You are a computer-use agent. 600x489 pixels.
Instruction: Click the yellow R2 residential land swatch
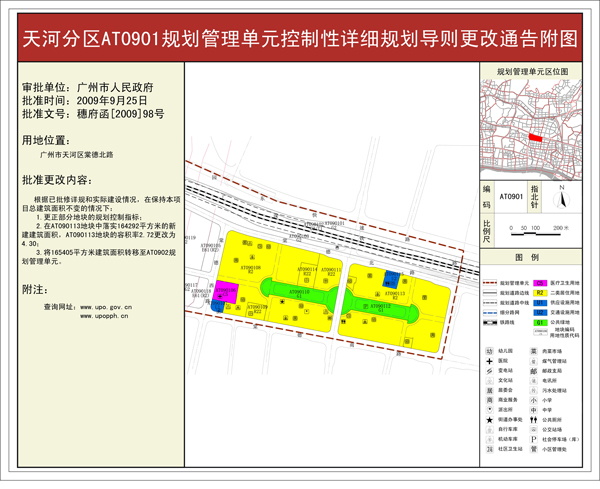pos(541,293)
